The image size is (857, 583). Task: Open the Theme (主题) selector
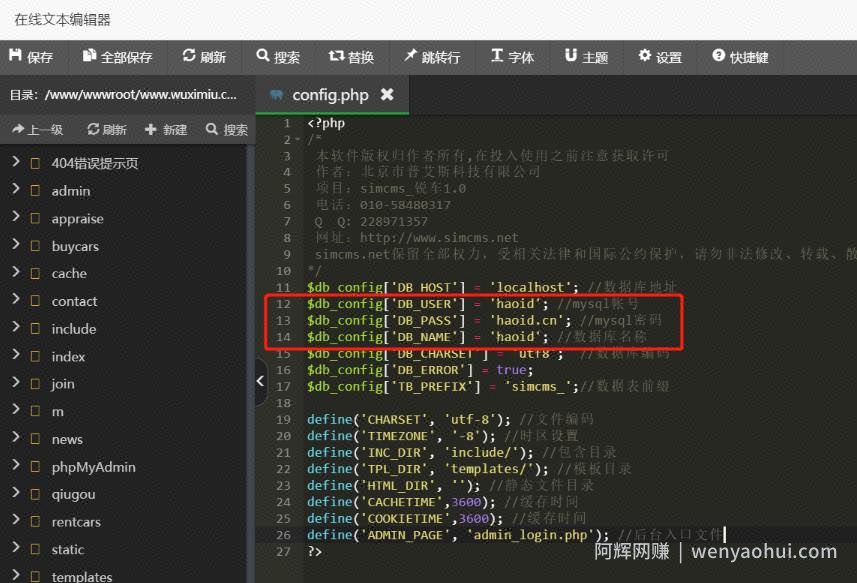pyautogui.click(x=586, y=57)
